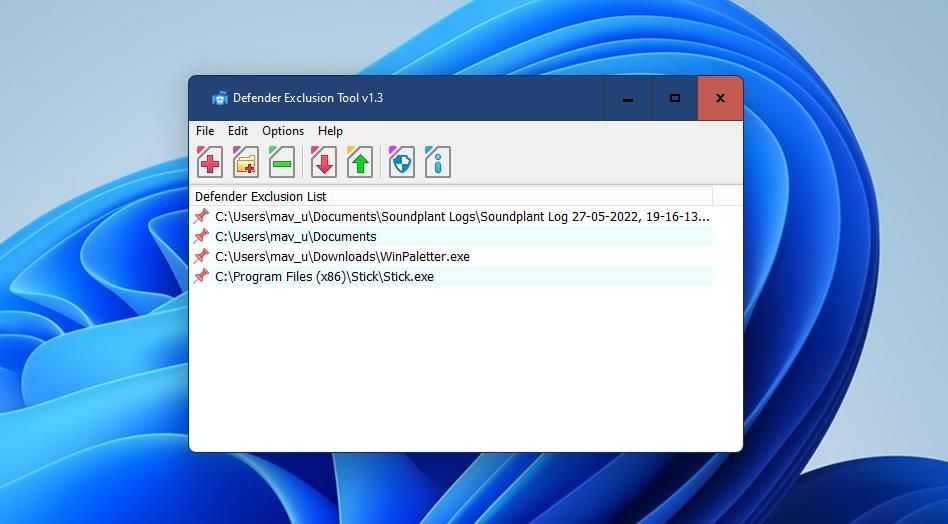Image resolution: width=948 pixels, height=524 pixels.
Task: Select the Soundplant Log 27-05-2022 exclusion entry
Action: (x=452, y=216)
